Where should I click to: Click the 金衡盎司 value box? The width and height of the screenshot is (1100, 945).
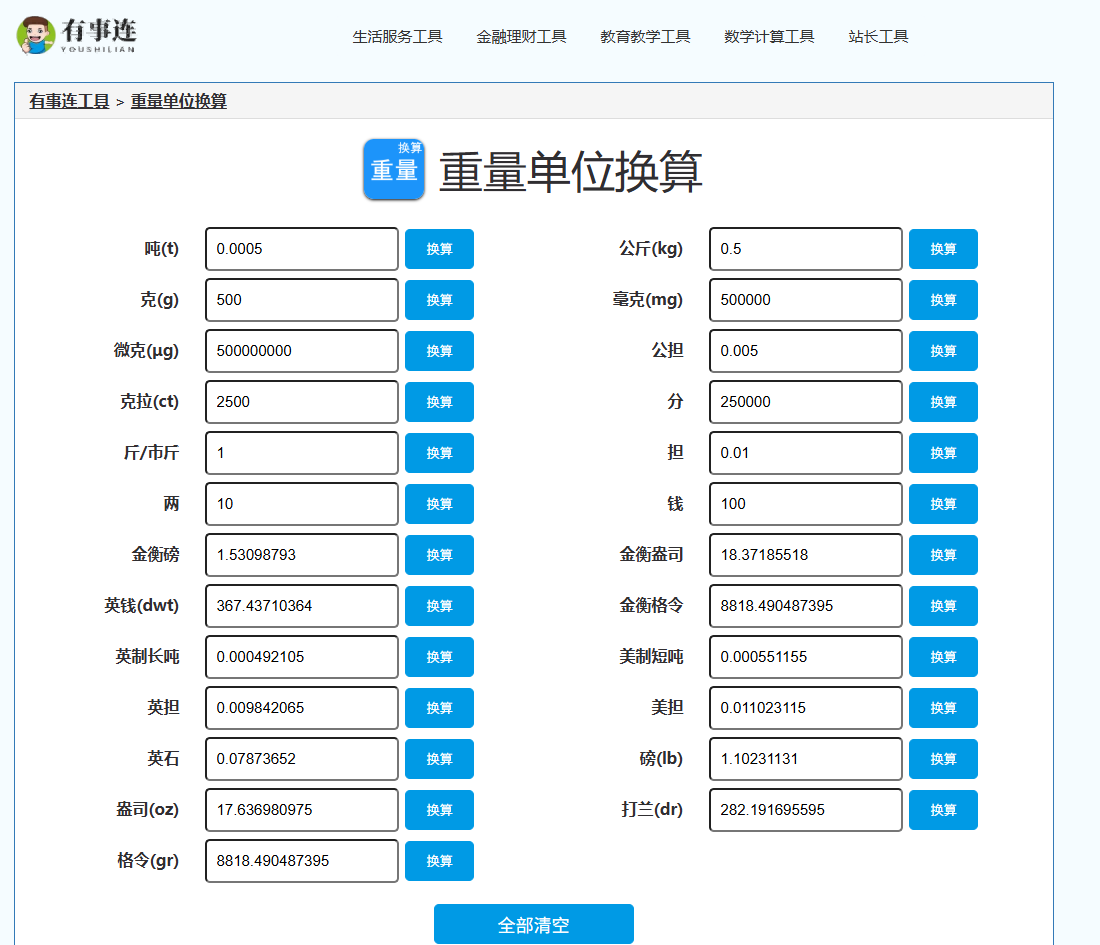[806, 555]
